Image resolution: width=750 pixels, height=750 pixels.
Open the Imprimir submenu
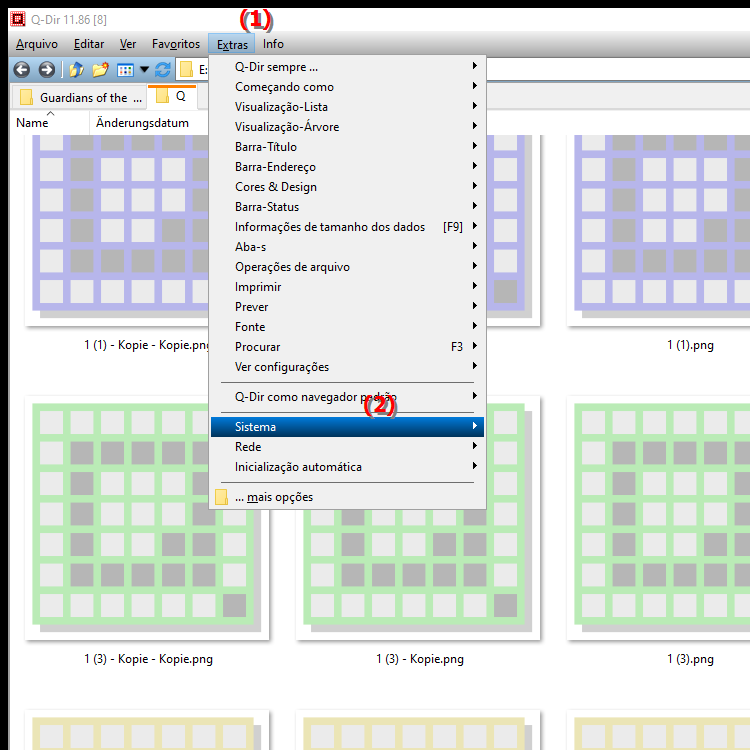click(x=347, y=287)
